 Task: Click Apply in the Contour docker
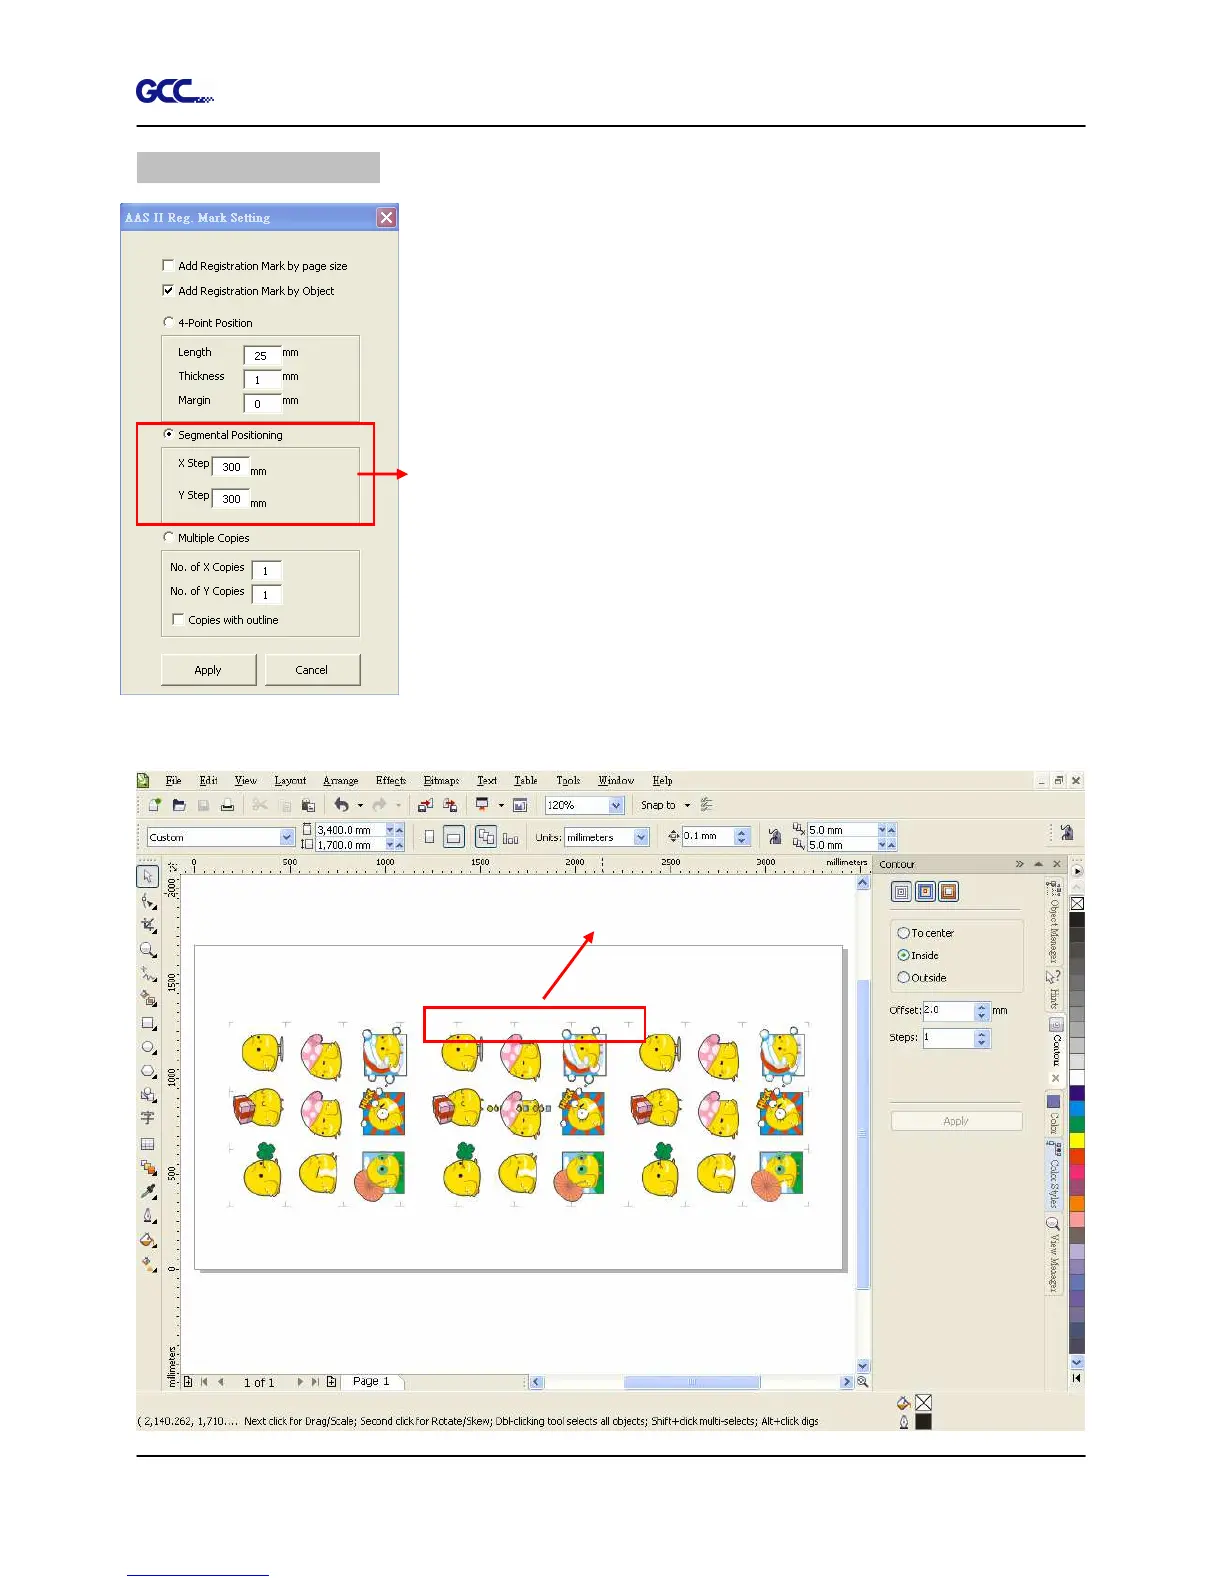pyautogui.click(x=956, y=1121)
